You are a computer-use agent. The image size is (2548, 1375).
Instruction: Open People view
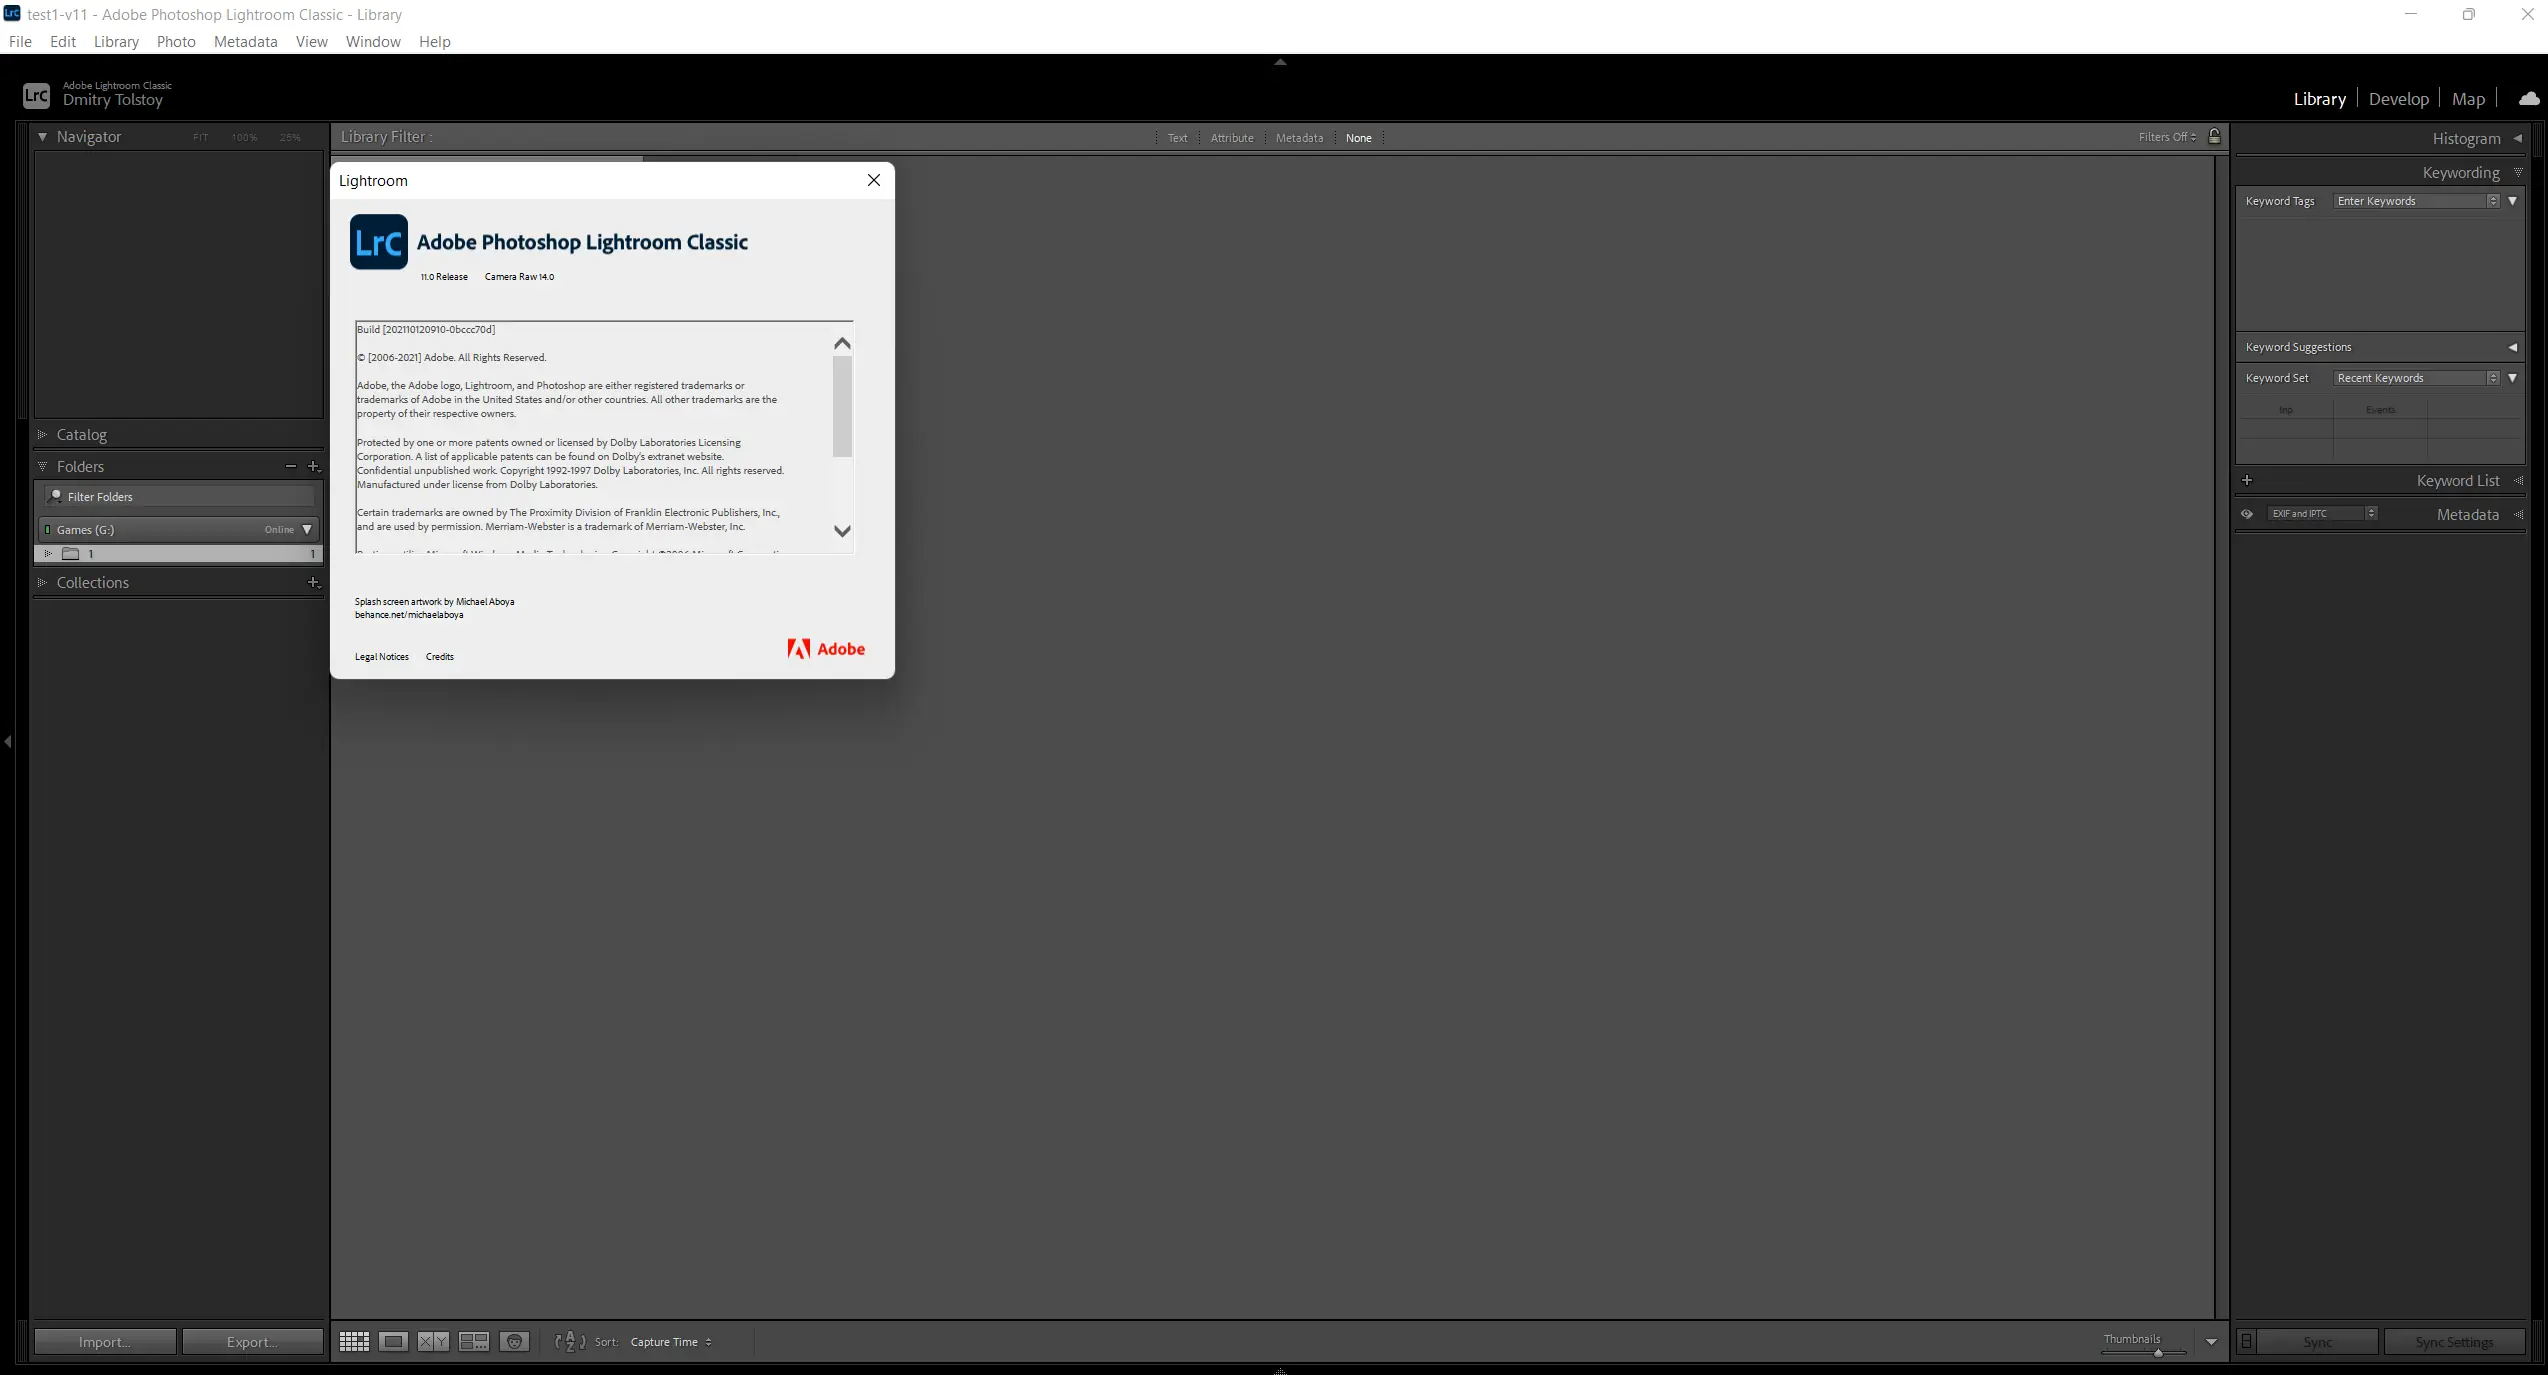(514, 1341)
